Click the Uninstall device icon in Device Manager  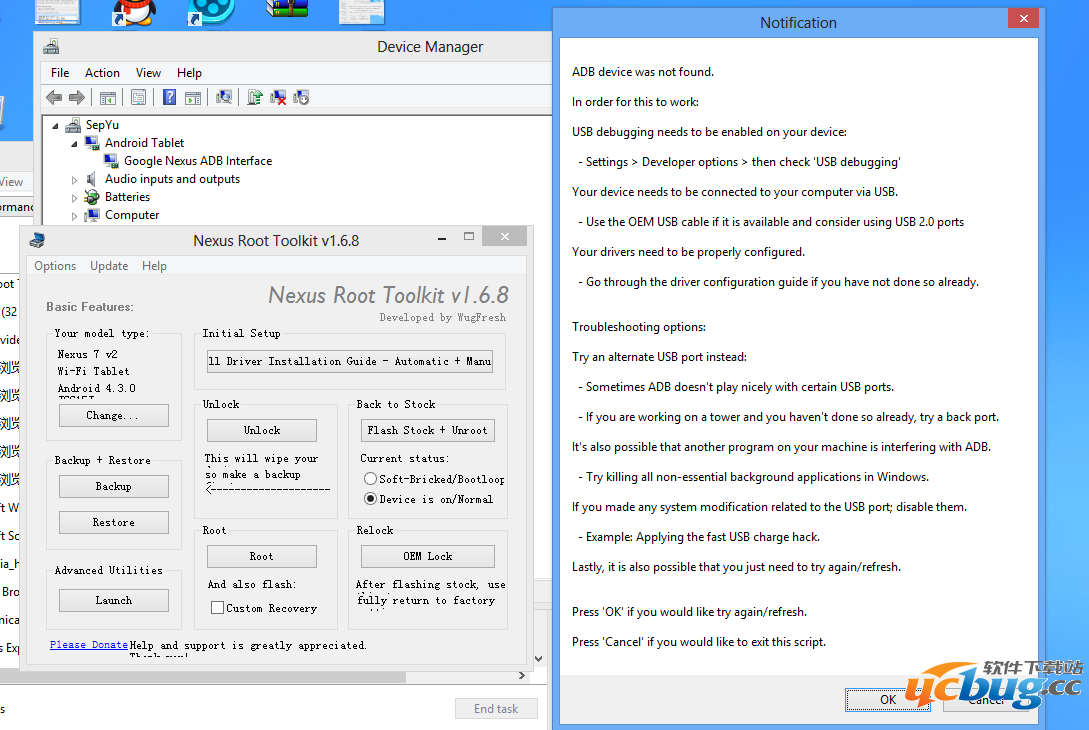(x=278, y=96)
